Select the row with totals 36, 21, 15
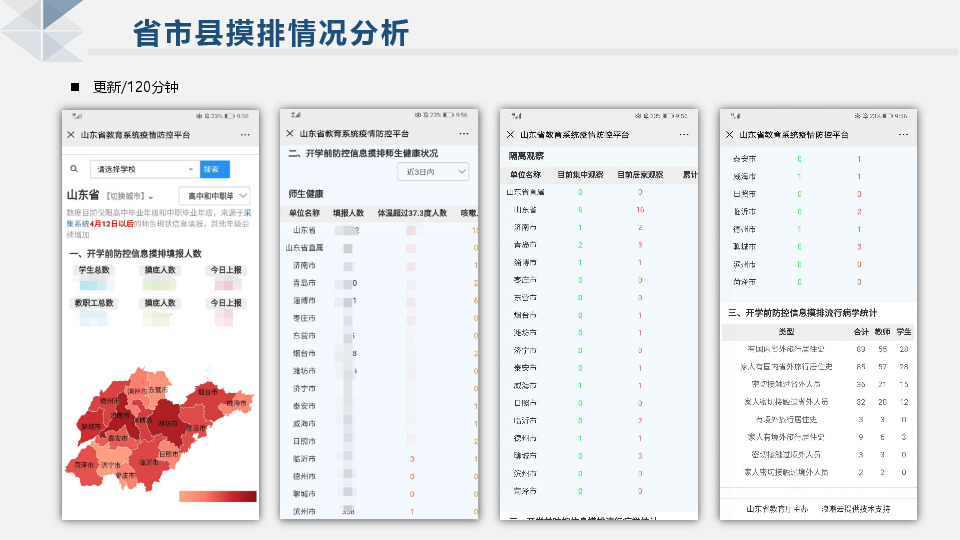Image resolution: width=960 pixels, height=540 pixels. pos(819,384)
